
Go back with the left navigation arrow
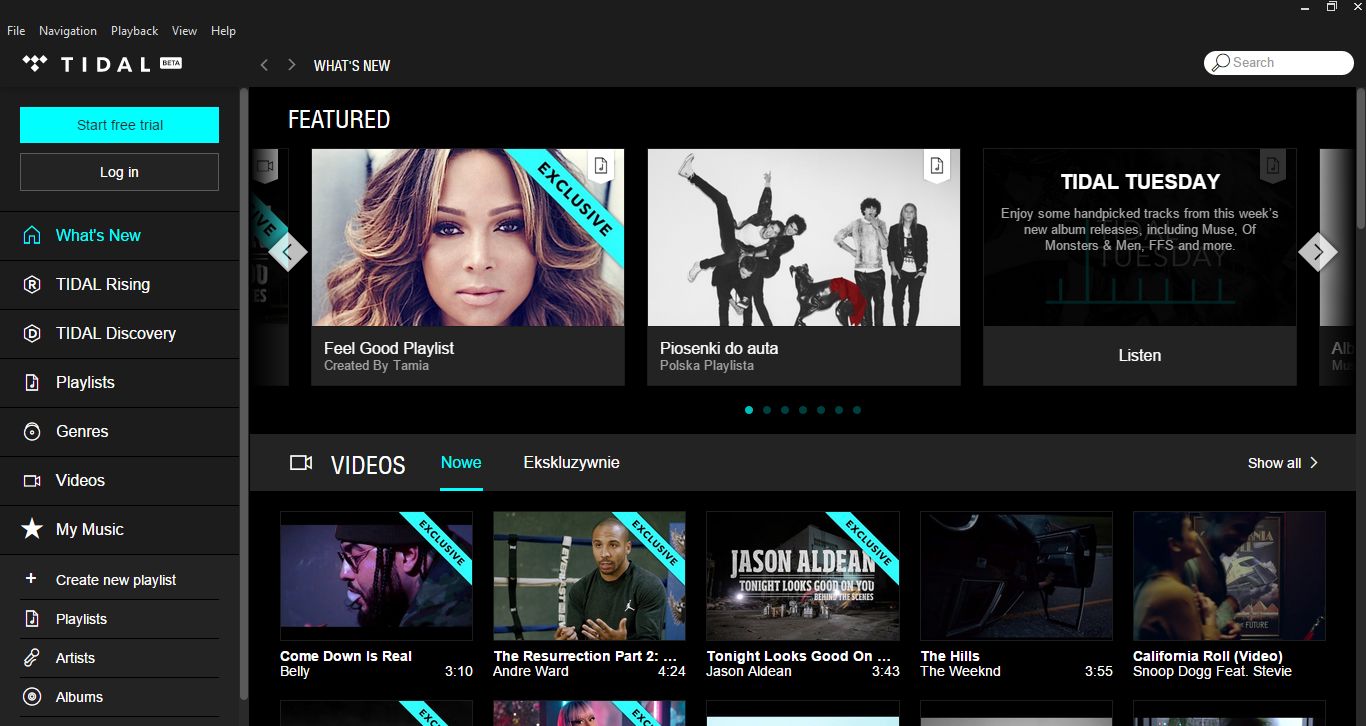coord(264,65)
